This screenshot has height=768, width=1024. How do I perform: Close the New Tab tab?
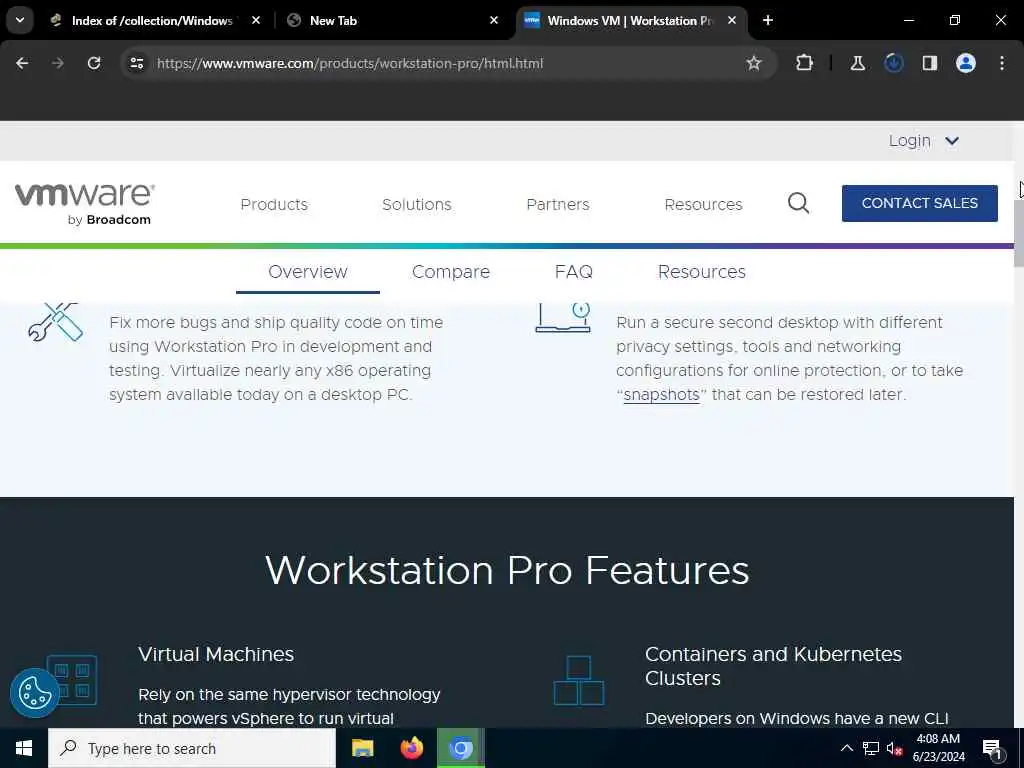(494, 20)
